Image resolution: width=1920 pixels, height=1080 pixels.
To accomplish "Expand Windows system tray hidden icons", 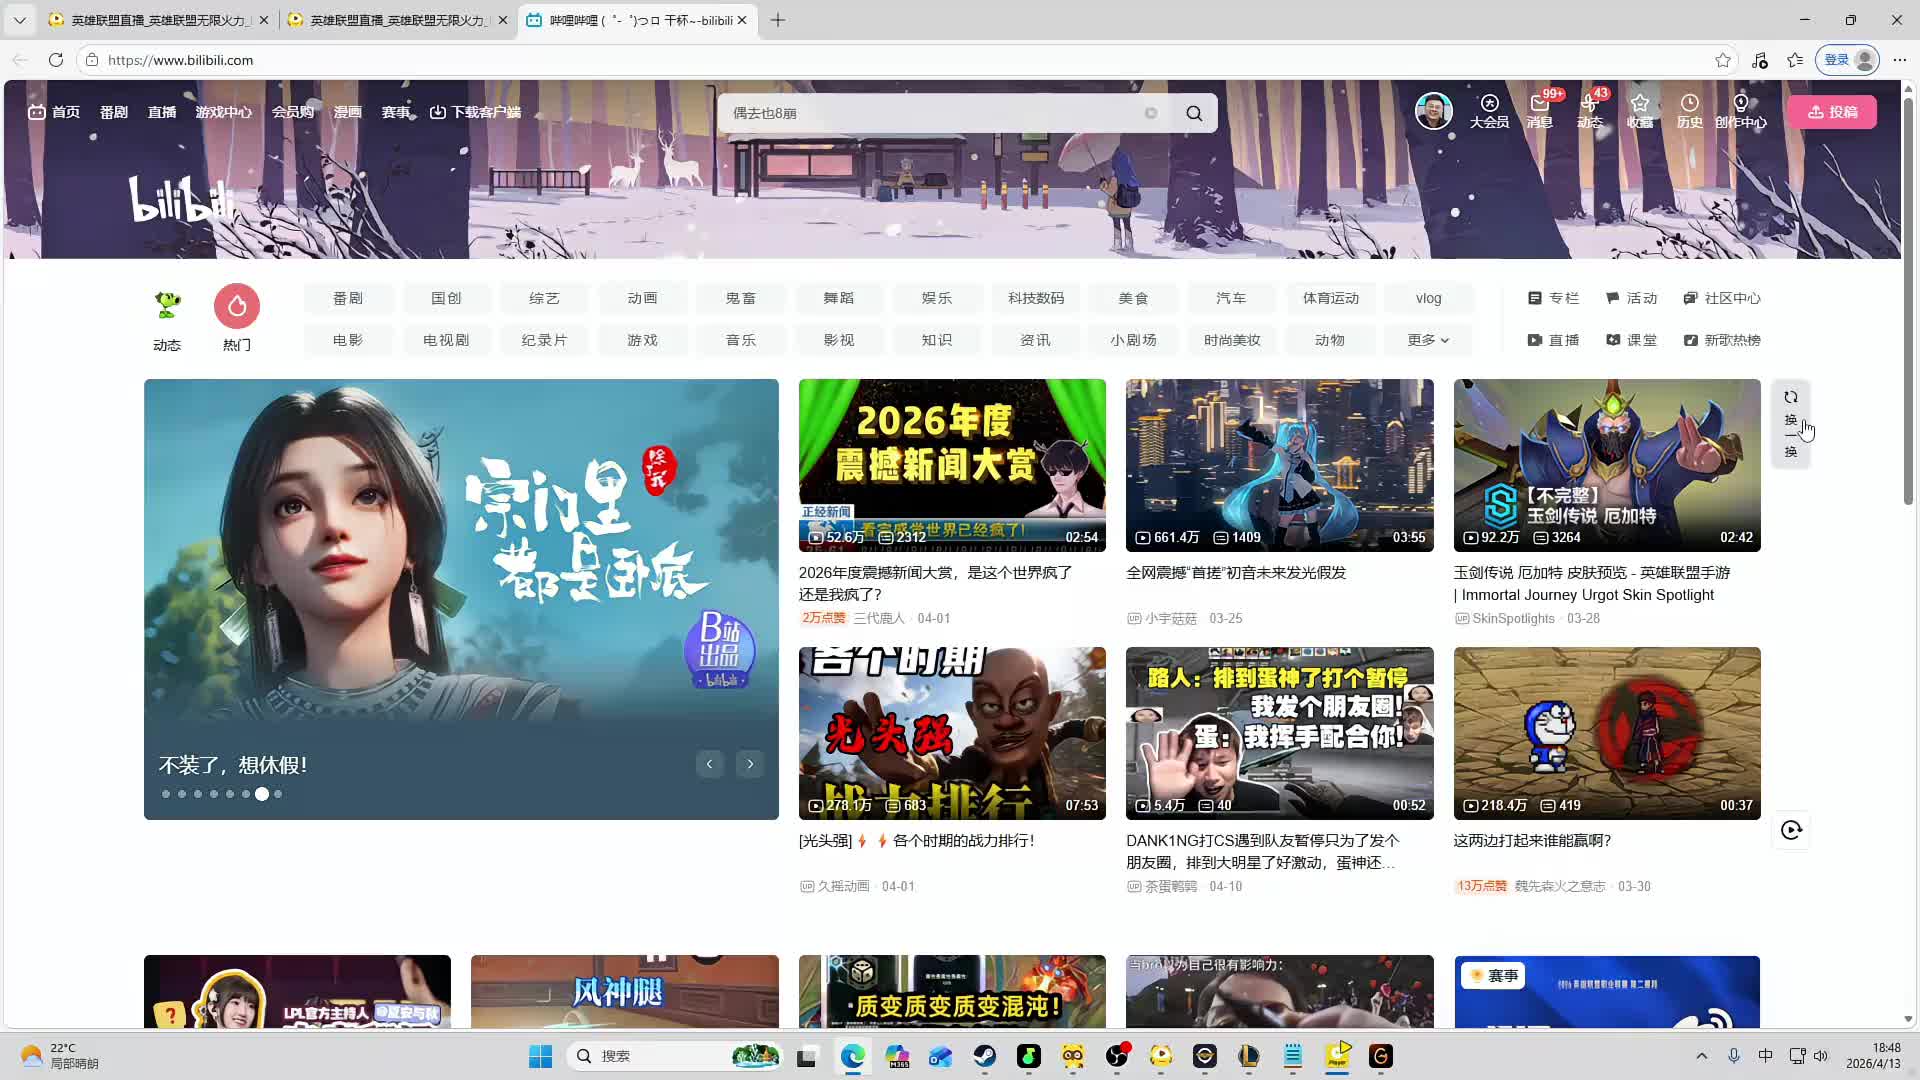I will pyautogui.click(x=1701, y=1056).
